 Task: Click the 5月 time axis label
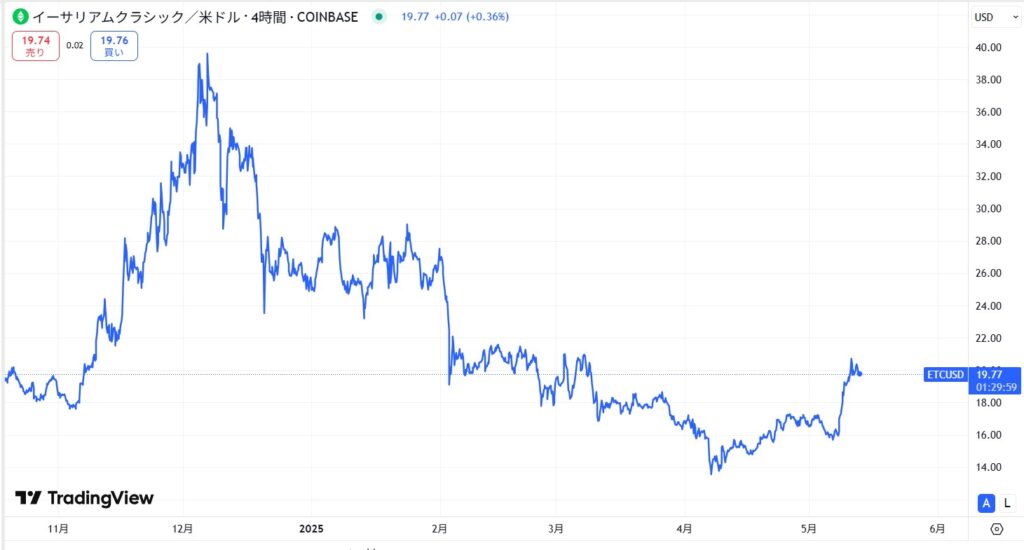click(x=810, y=528)
